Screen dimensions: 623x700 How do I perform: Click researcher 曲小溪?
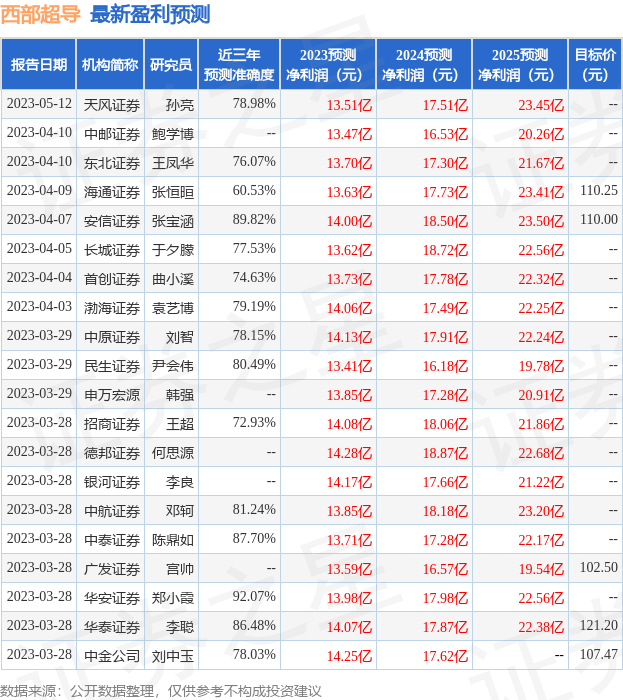pyautogui.click(x=173, y=279)
